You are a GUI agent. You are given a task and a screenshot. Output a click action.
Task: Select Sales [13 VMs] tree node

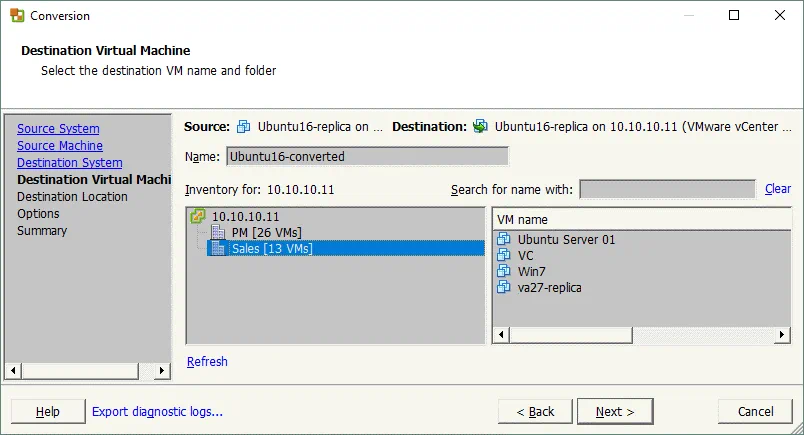pyautogui.click(x=271, y=248)
